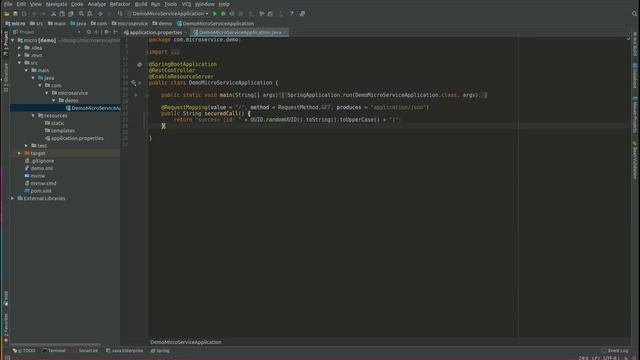Expand the .mvn folder
Viewport: 640px width, 360px height.
pyautogui.click(x=20, y=56)
